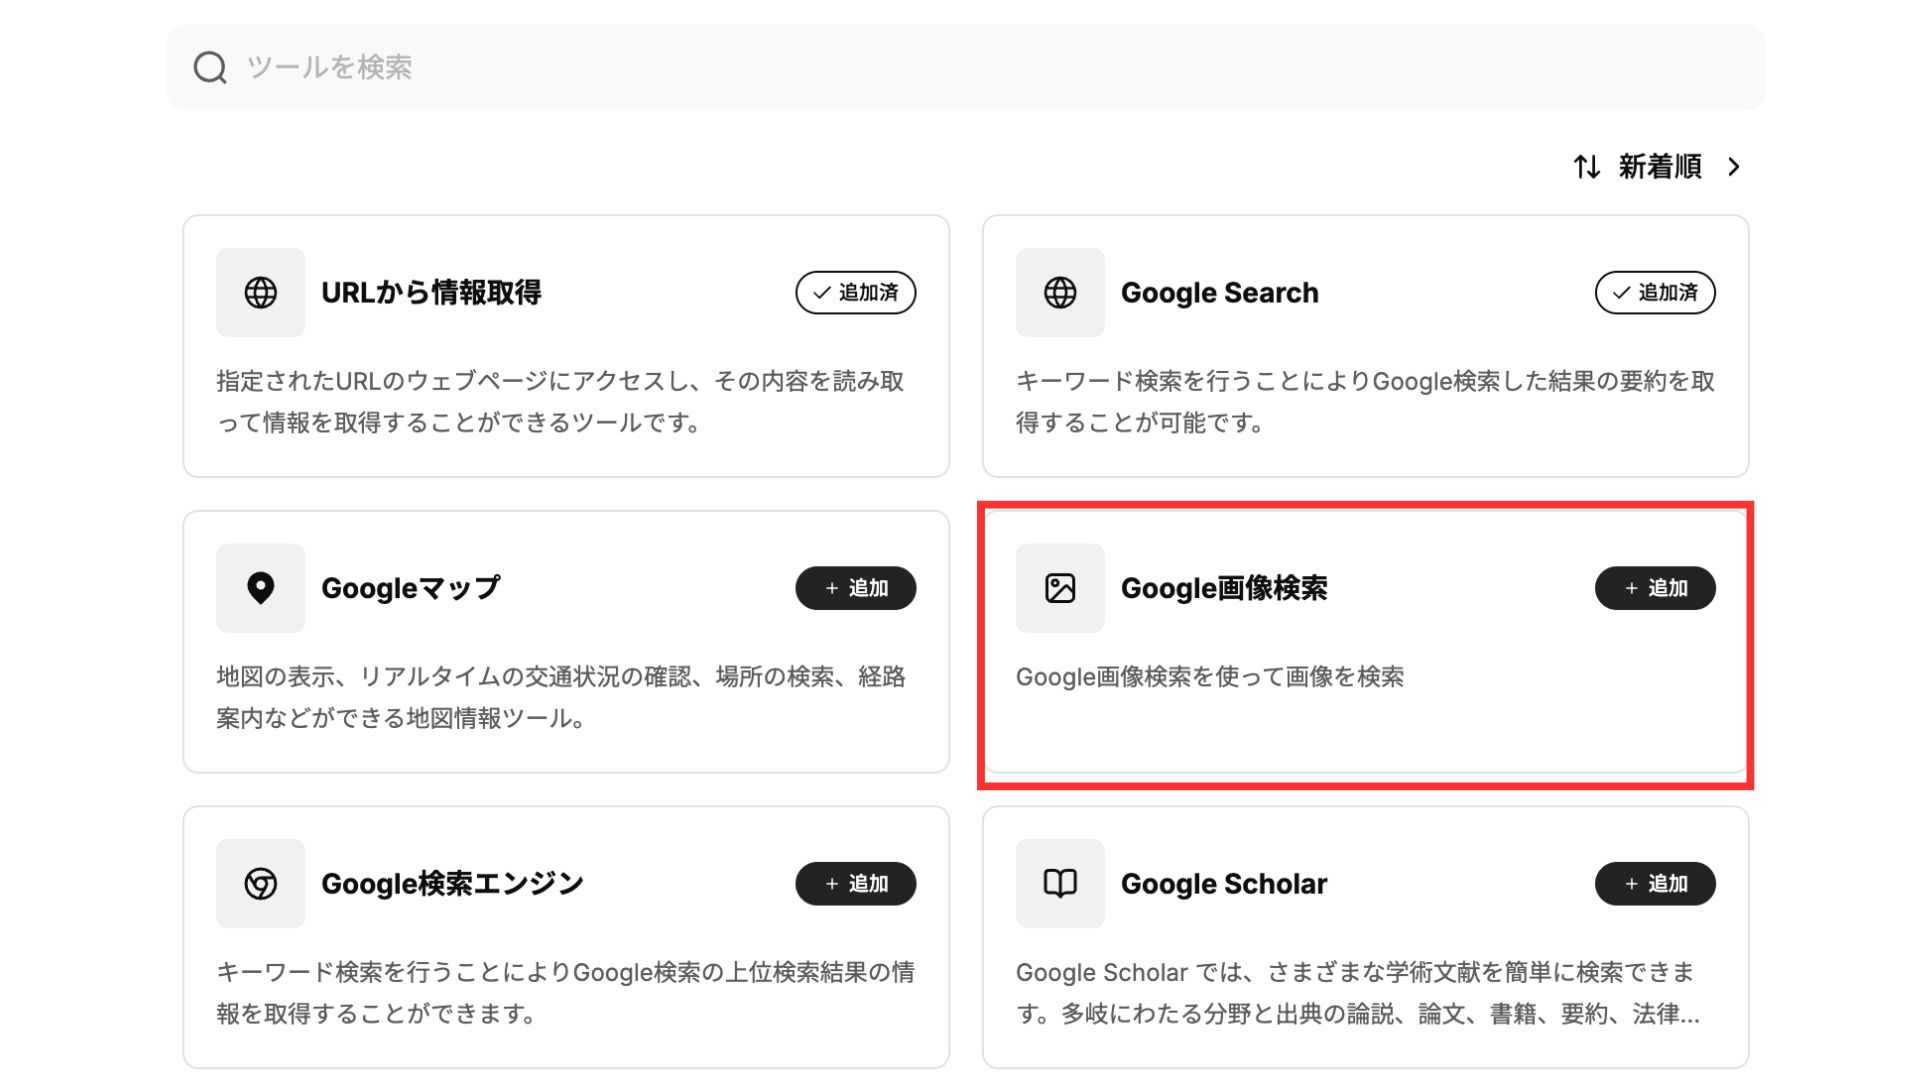Toggle 追加済 on Google Search card
This screenshot has height=1080, width=1920.
[x=1655, y=293]
